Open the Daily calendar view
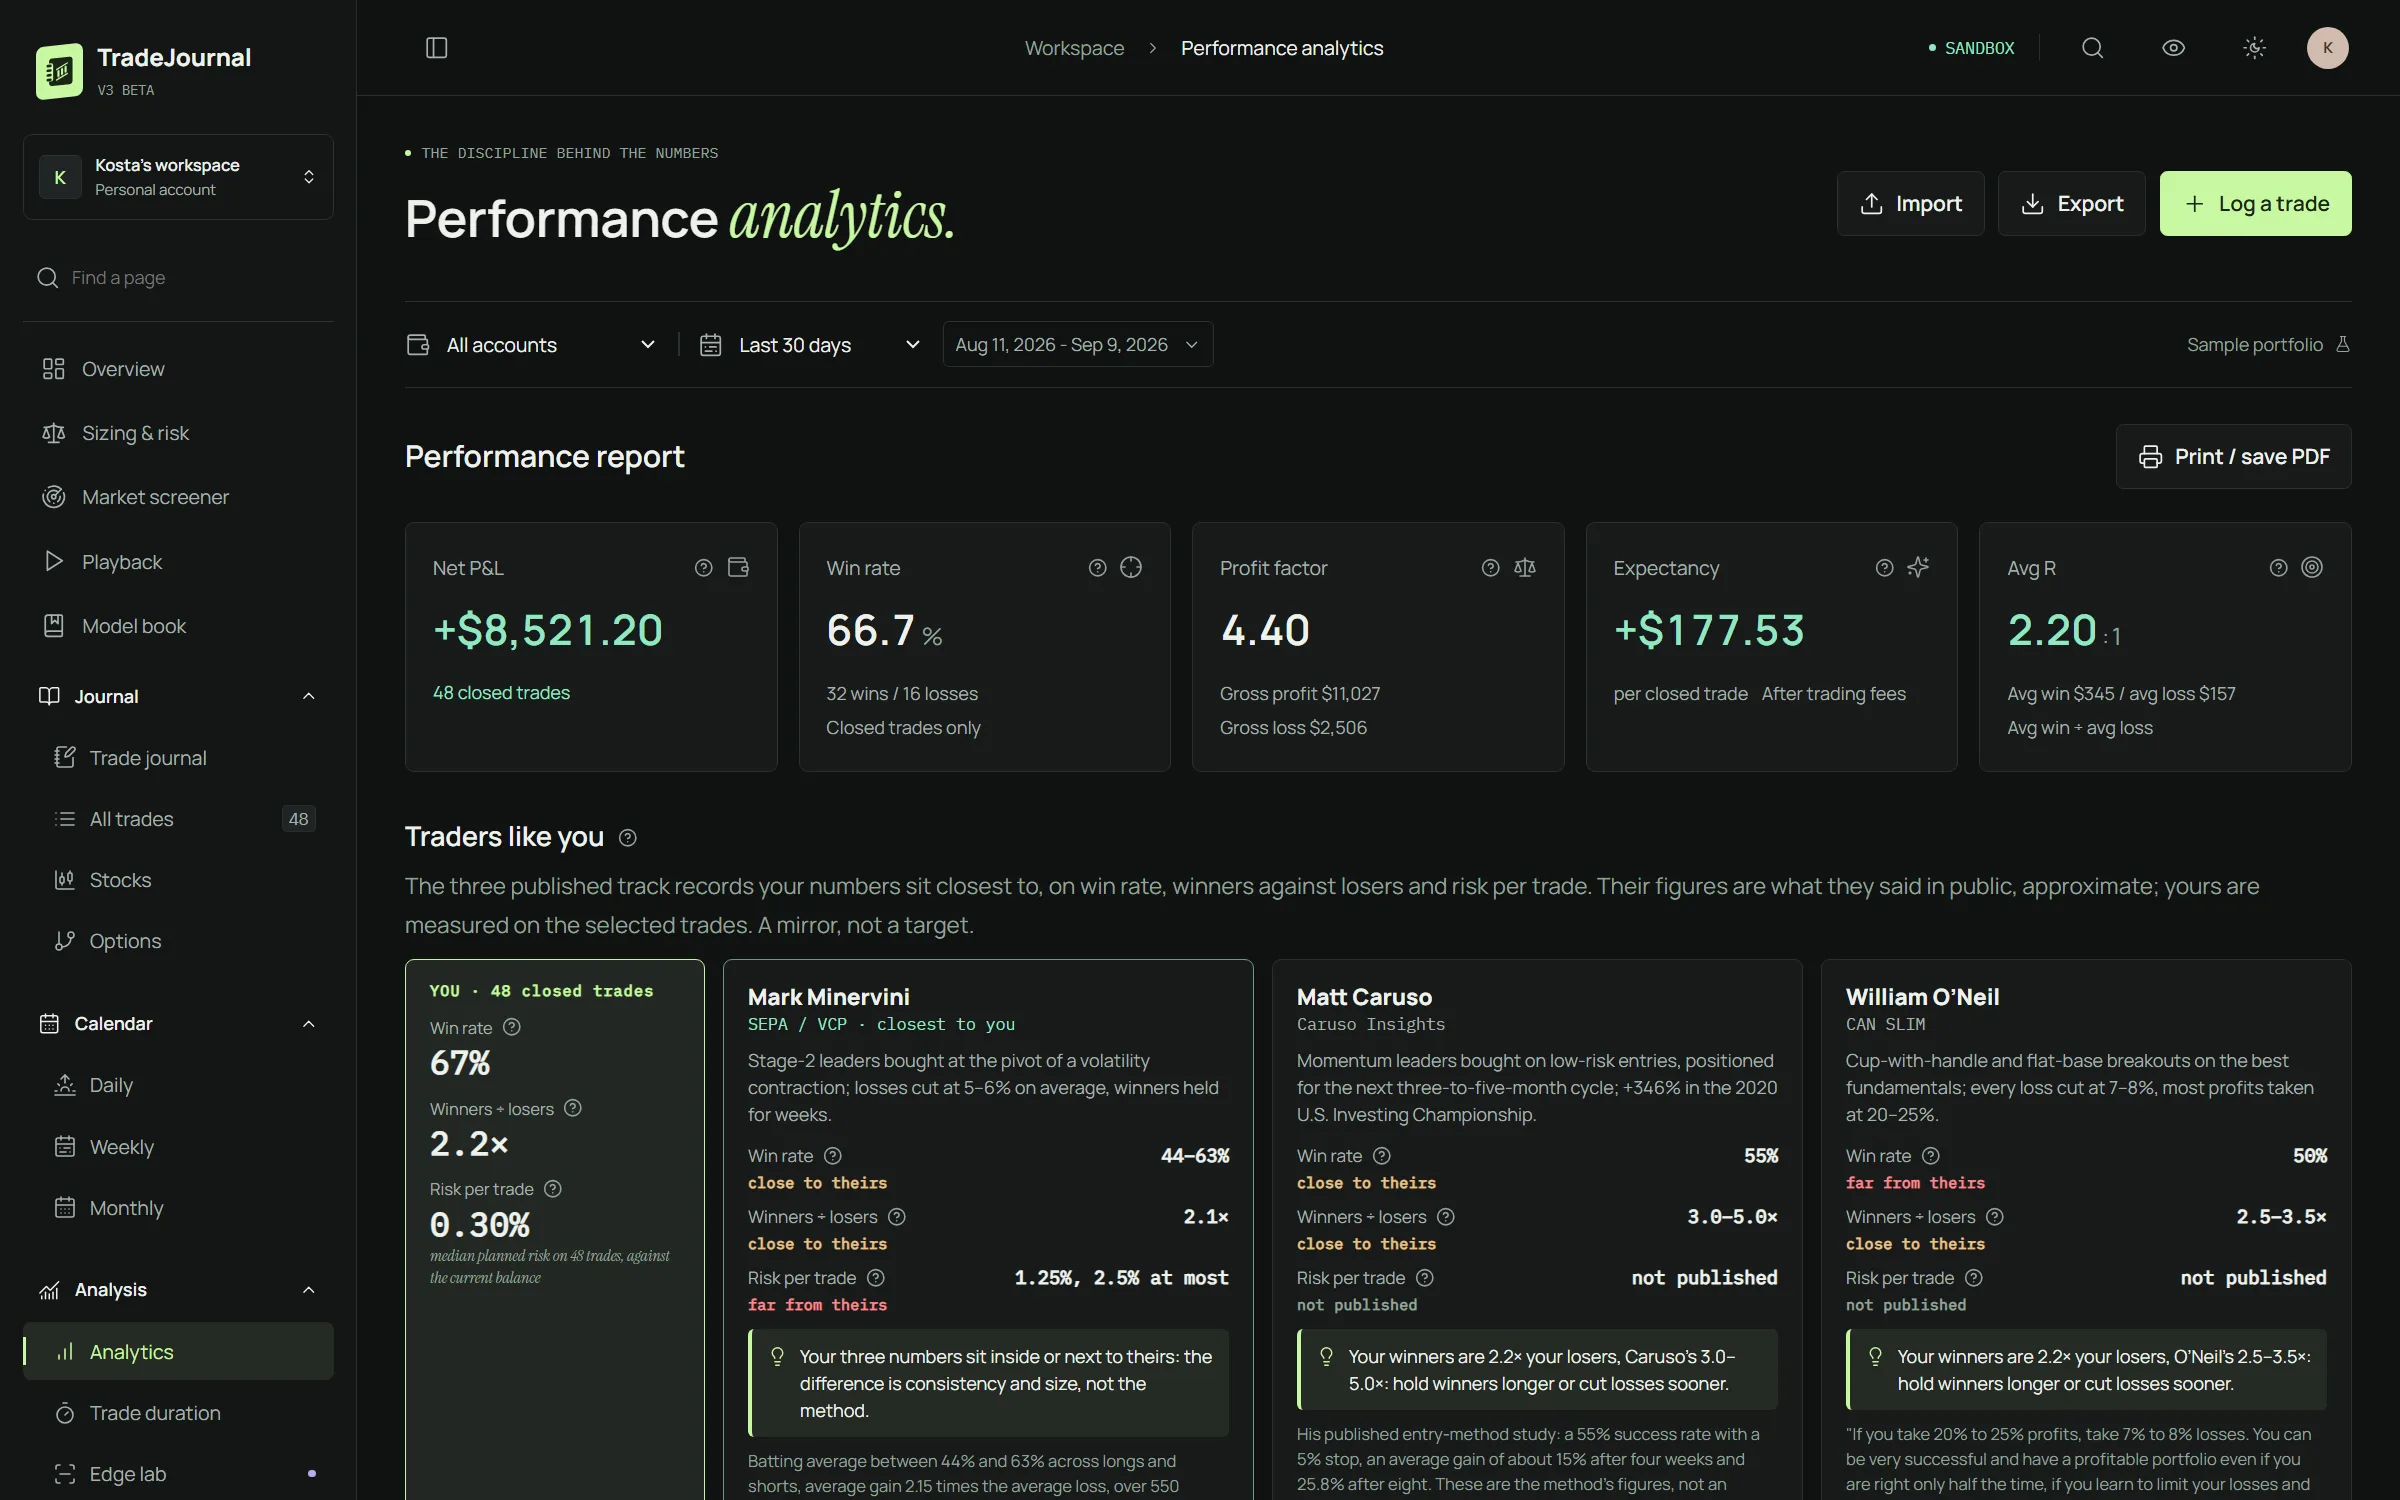The height and width of the screenshot is (1500, 2400). (178, 1085)
